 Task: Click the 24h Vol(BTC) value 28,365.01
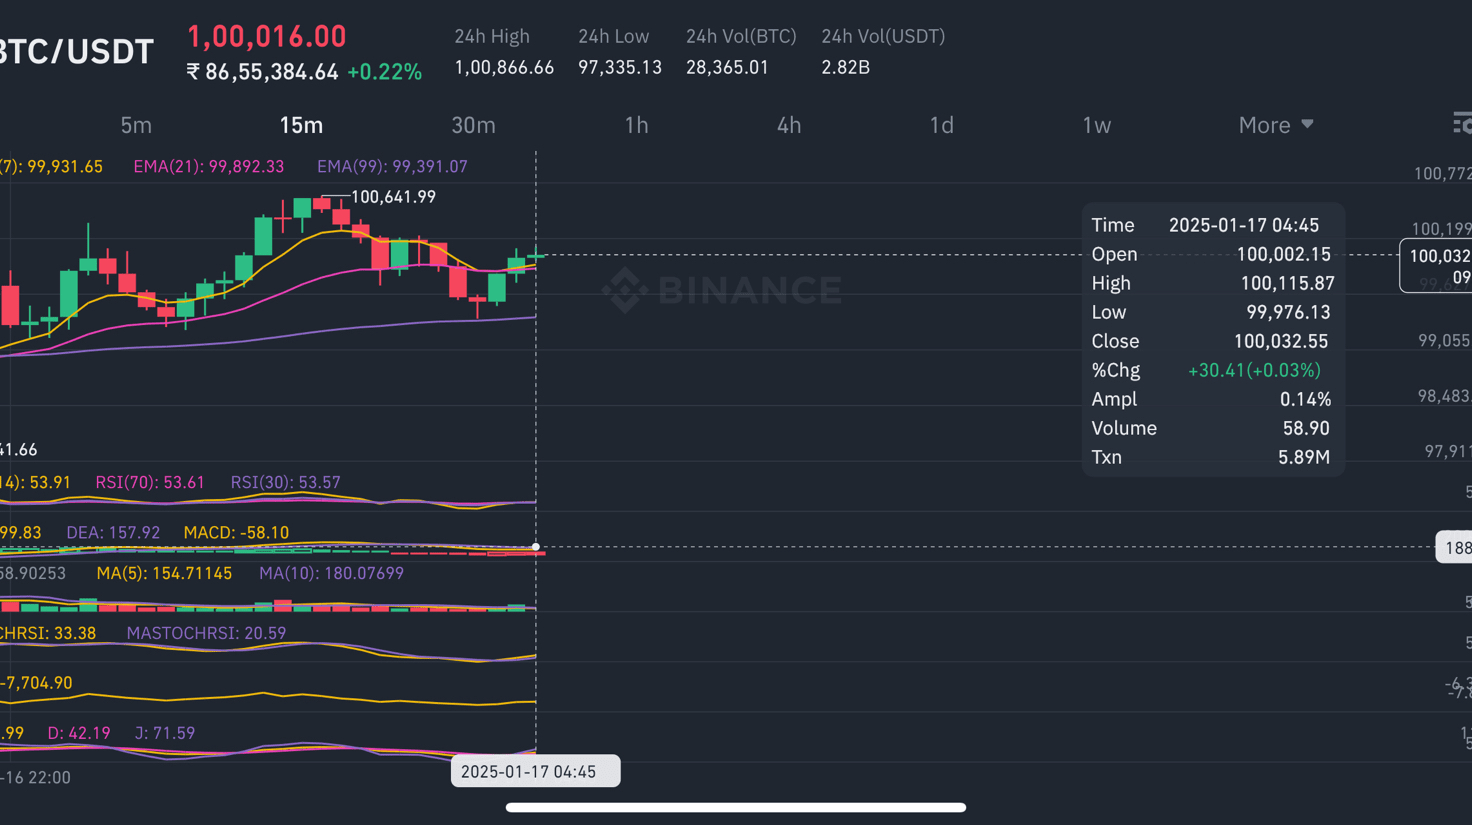pos(727,67)
